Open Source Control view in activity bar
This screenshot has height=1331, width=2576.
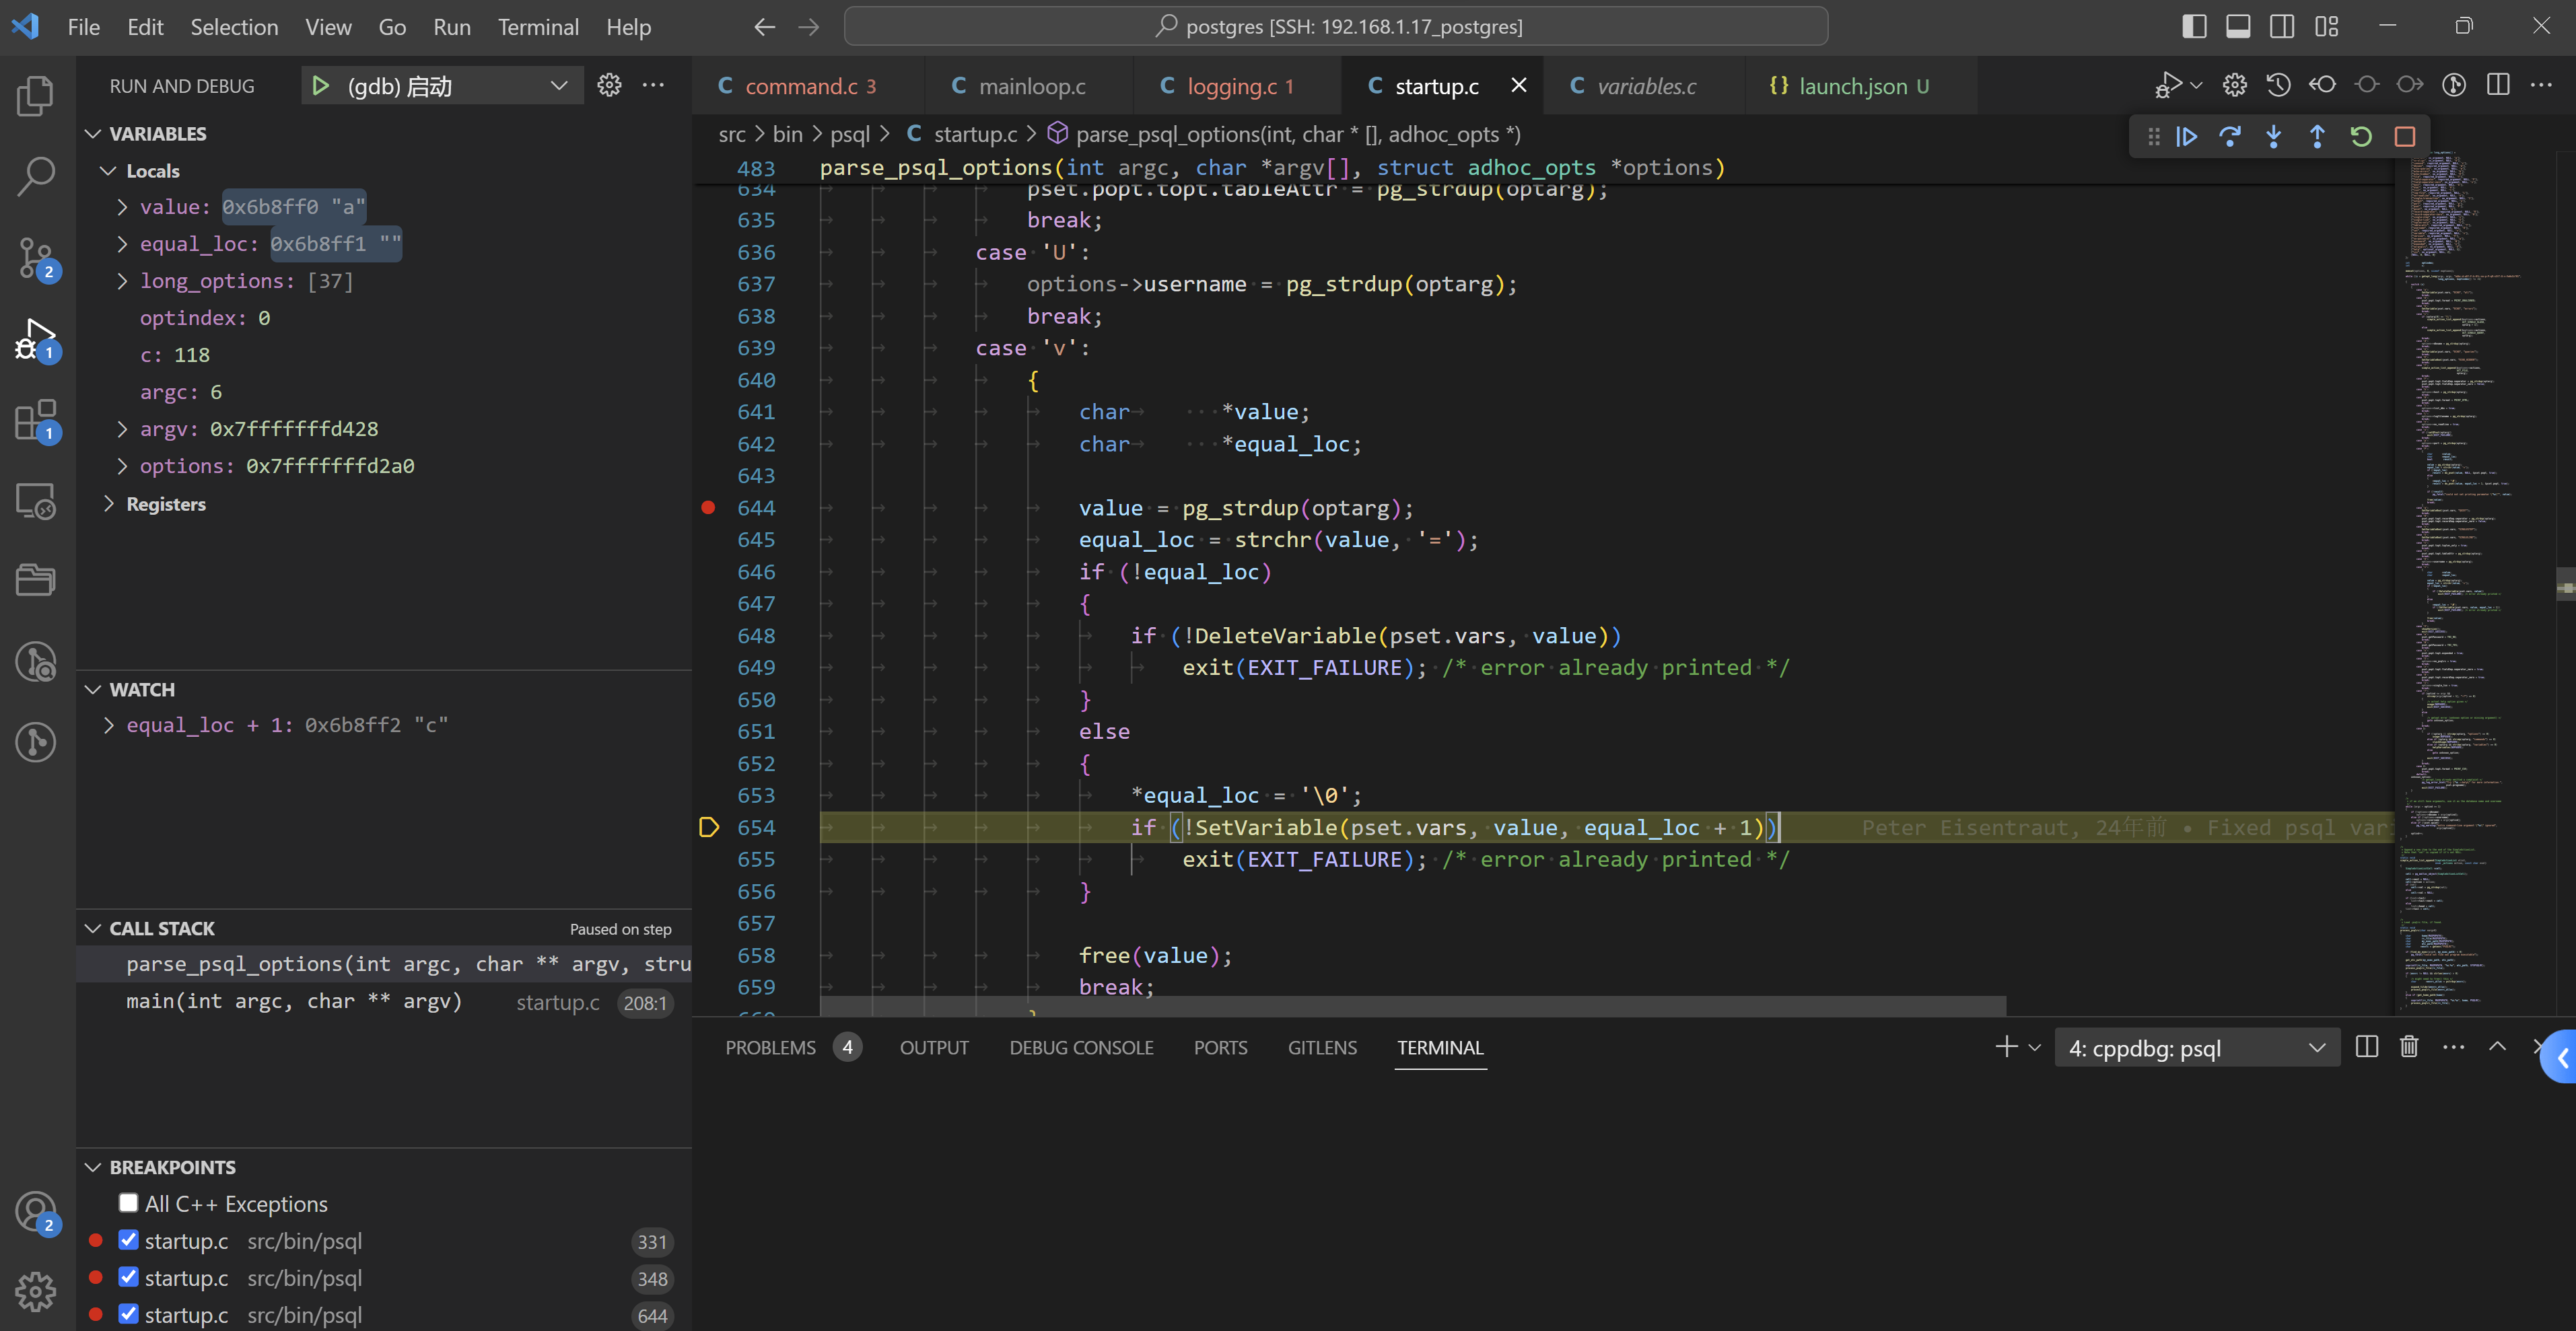(x=36, y=256)
